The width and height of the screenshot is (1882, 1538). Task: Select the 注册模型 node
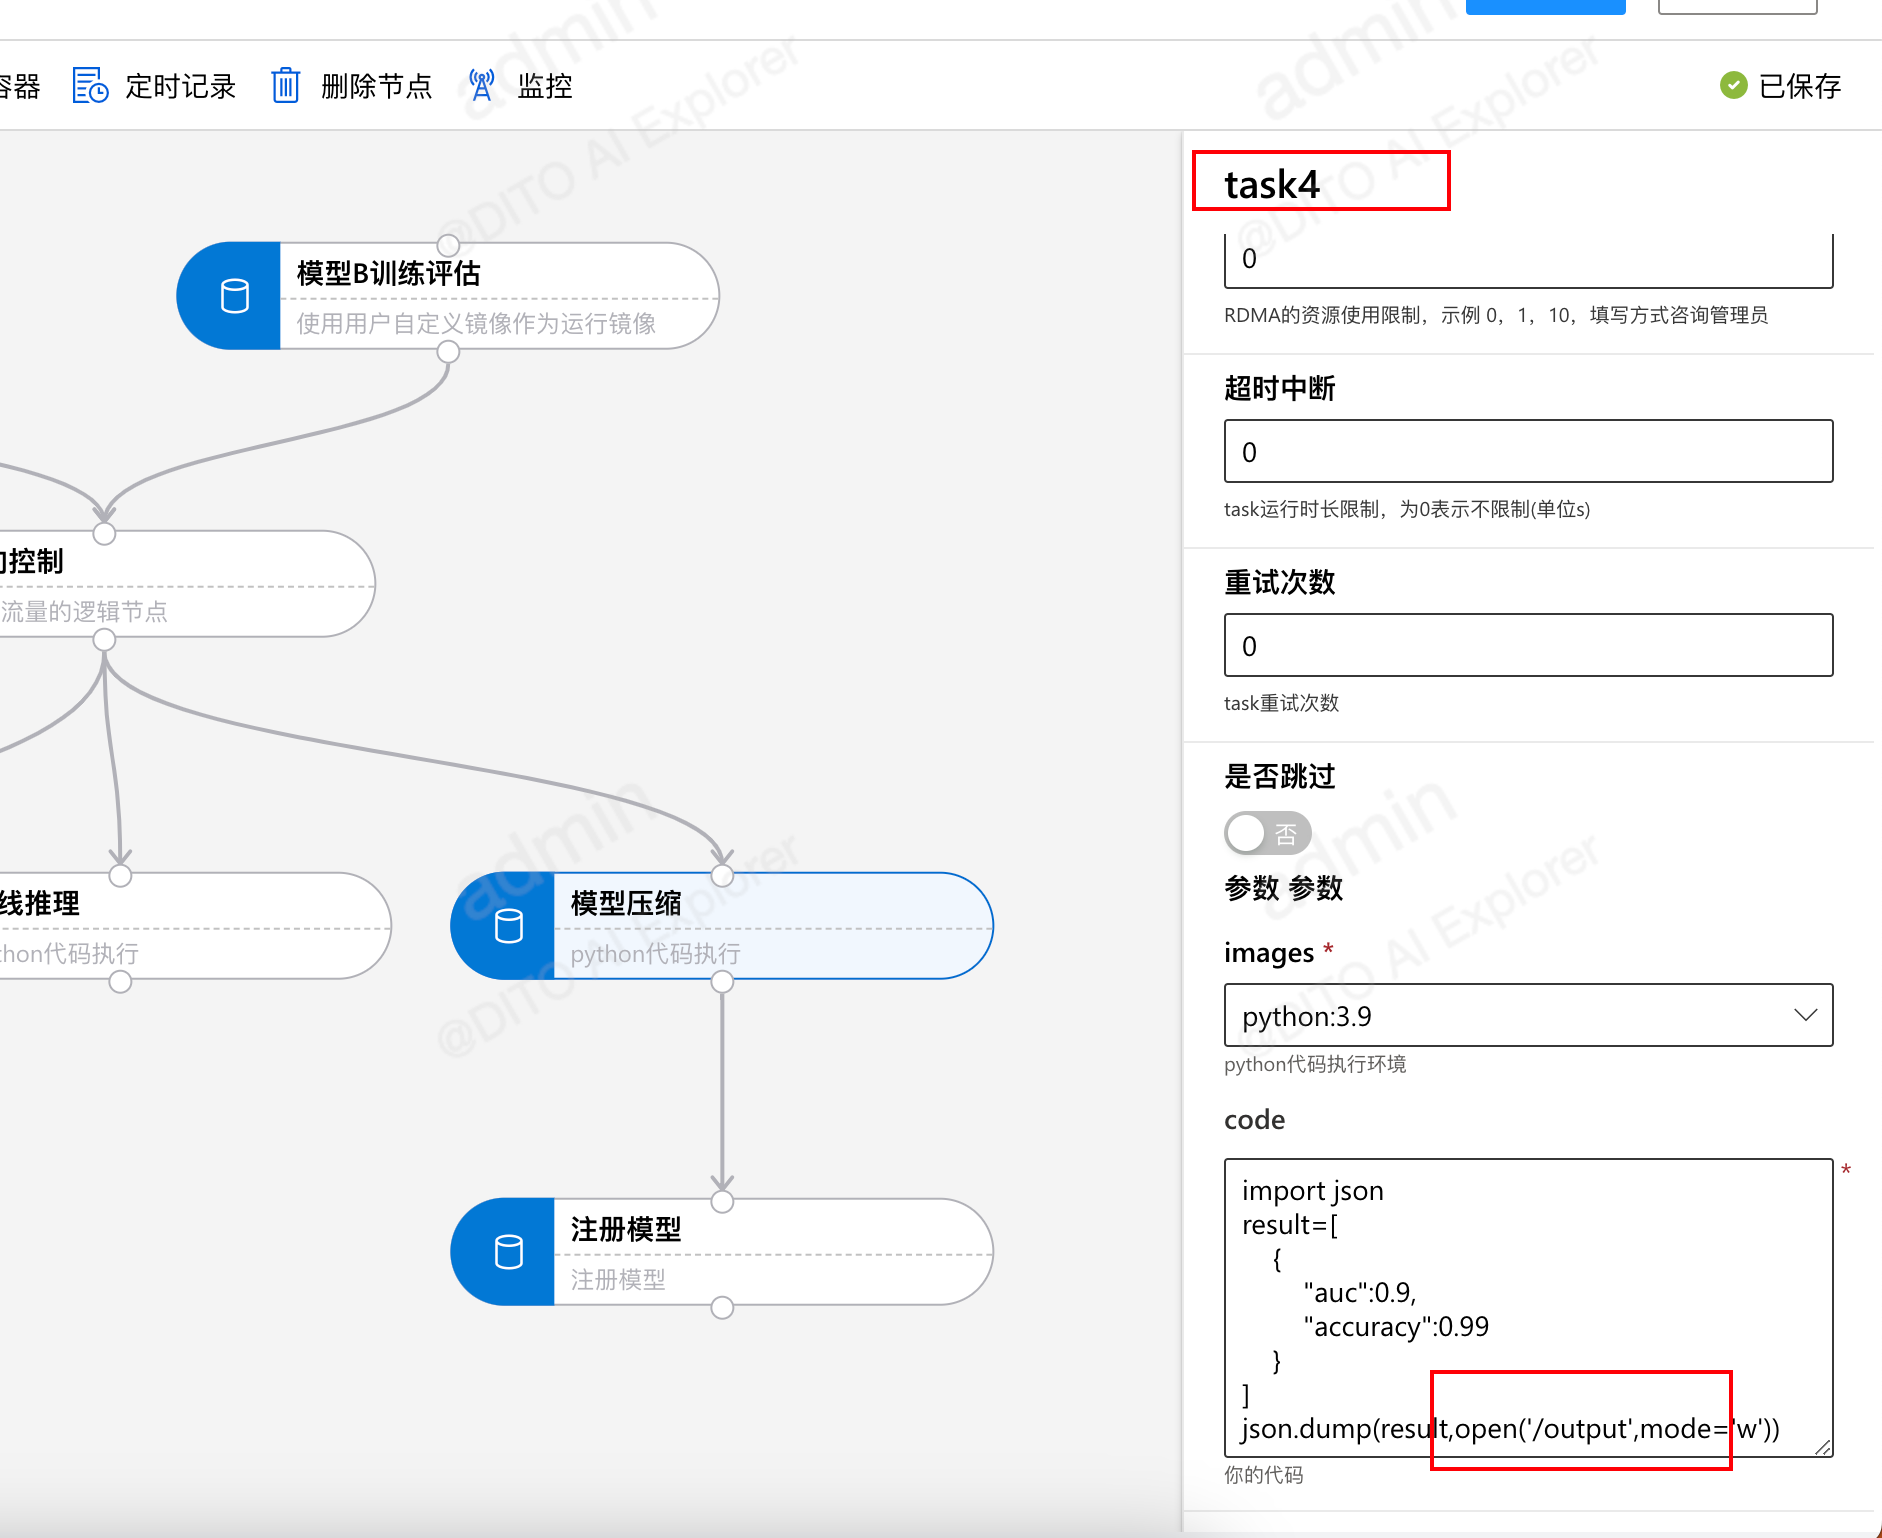click(722, 1252)
